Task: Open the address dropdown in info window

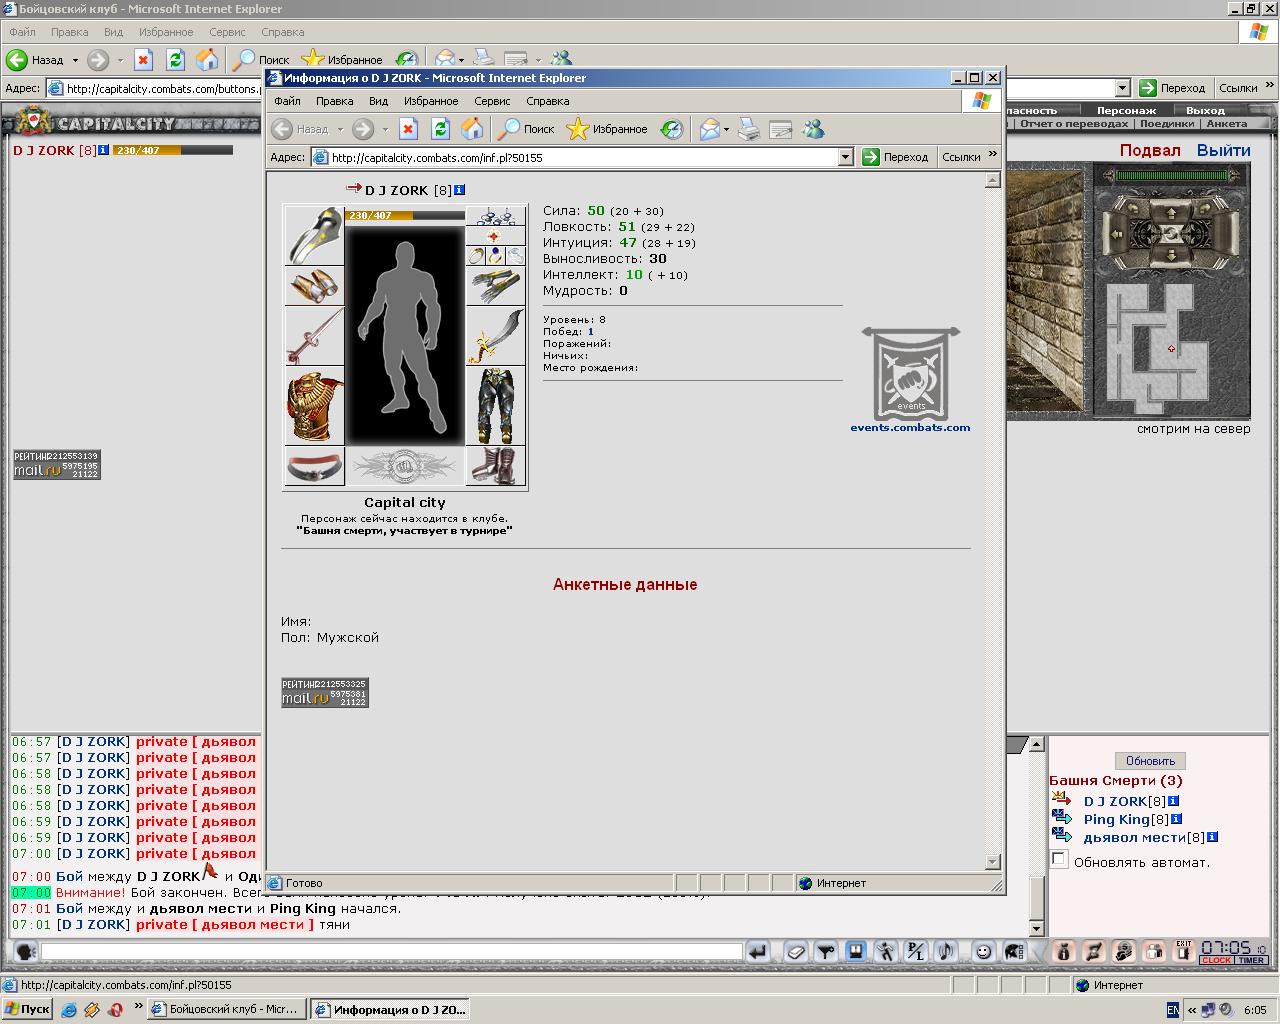Action: click(x=845, y=157)
